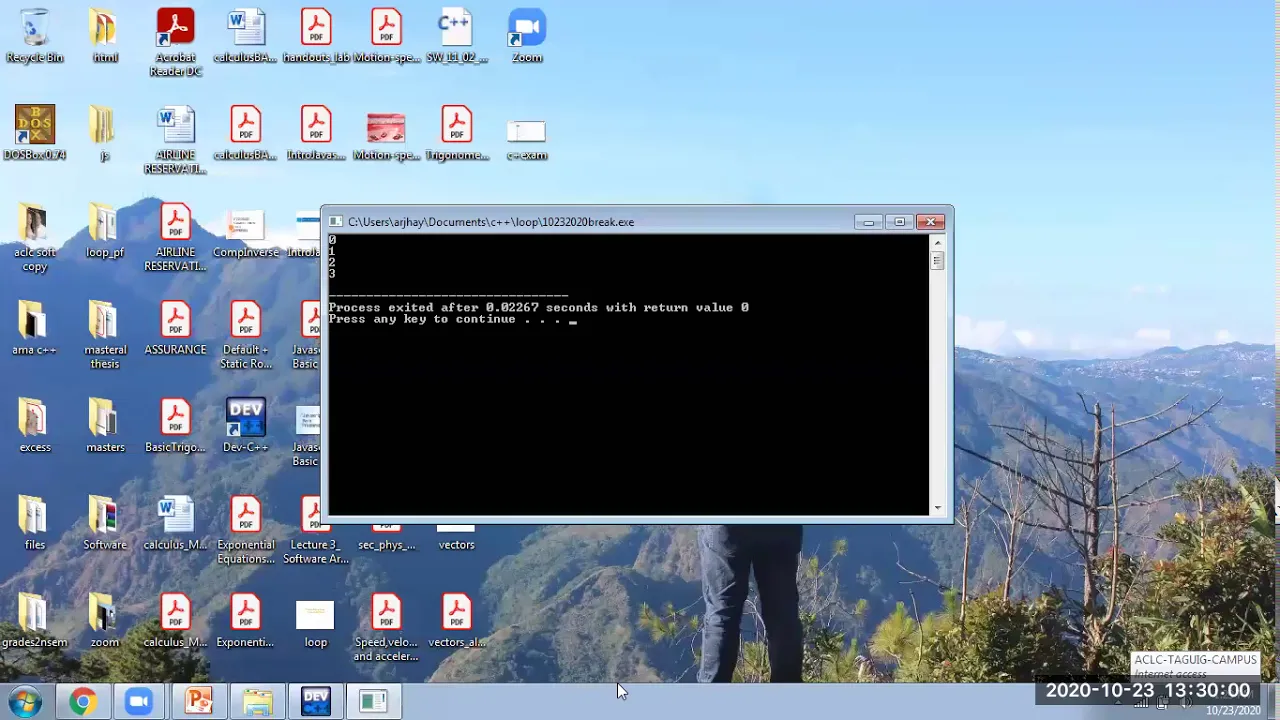This screenshot has width=1280, height=720.
Task: Launch the Dev-C++ desktop shortcut
Action: click(x=245, y=426)
